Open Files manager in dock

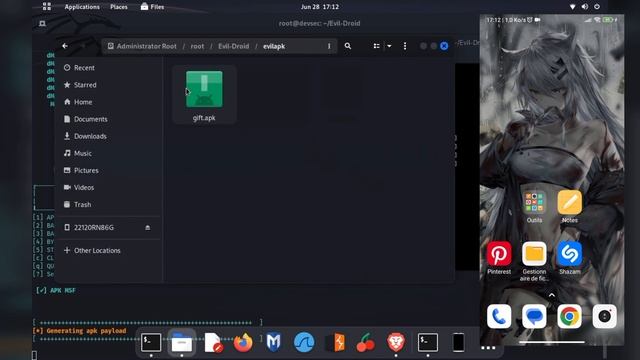182,342
